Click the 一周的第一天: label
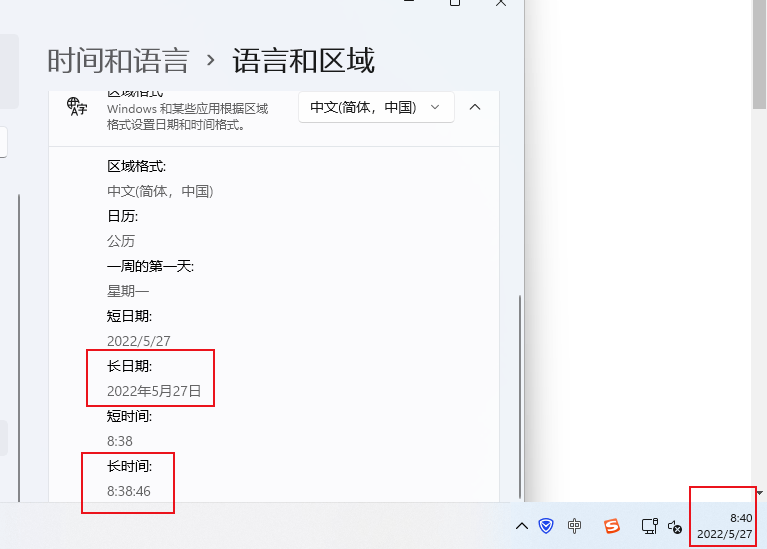This screenshot has width=767, height=549. 150,266
